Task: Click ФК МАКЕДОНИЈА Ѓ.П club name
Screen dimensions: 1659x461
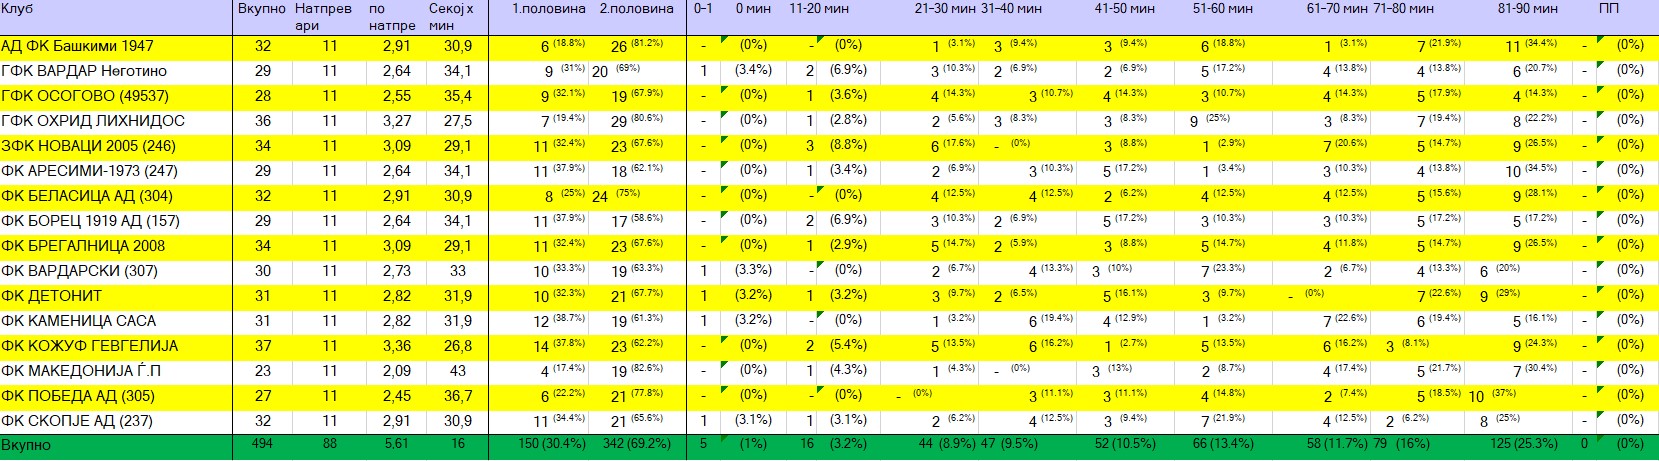Action: pos(81,371)
